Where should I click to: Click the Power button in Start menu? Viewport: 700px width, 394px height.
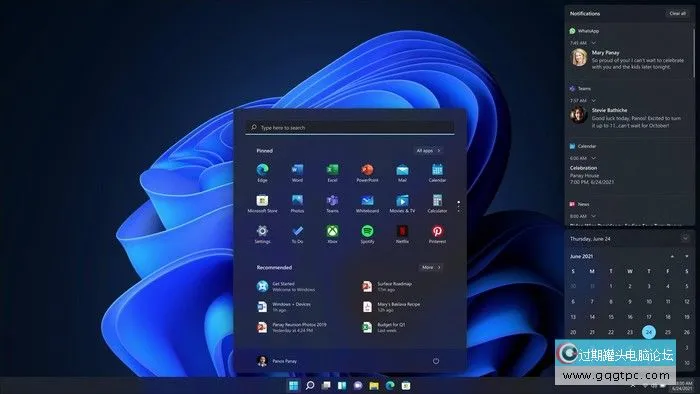(436, 361)
